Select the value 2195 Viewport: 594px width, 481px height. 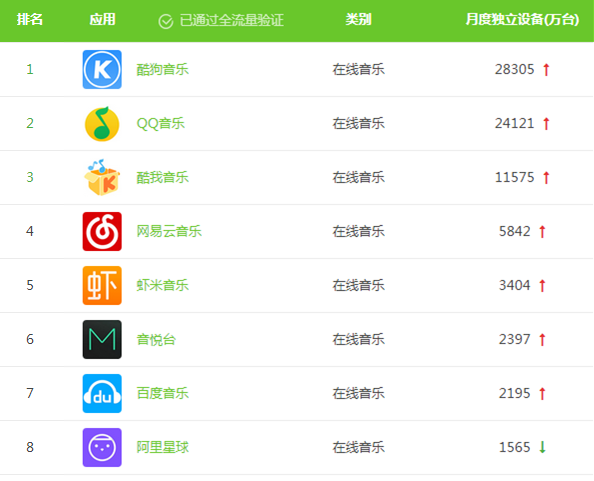514,393
